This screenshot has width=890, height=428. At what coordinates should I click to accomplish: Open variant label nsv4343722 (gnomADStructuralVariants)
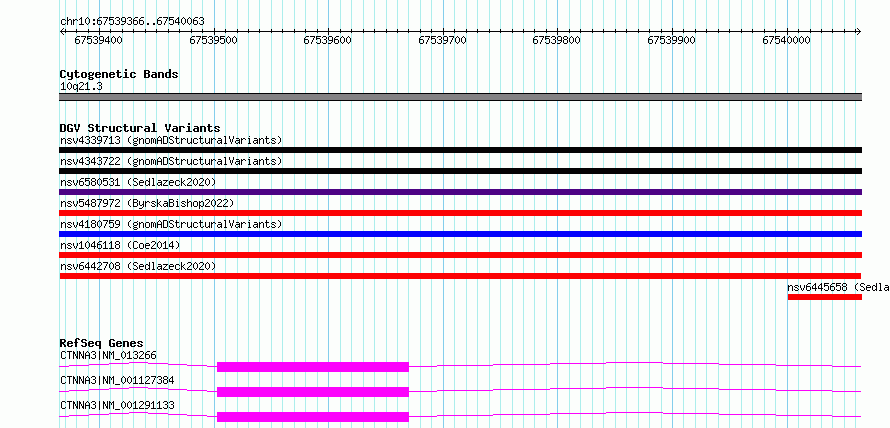coord(171,161)
